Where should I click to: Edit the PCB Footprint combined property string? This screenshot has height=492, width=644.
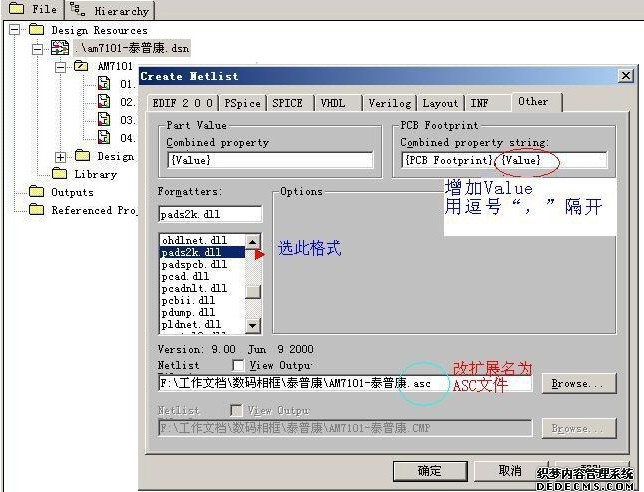point(504,160)
